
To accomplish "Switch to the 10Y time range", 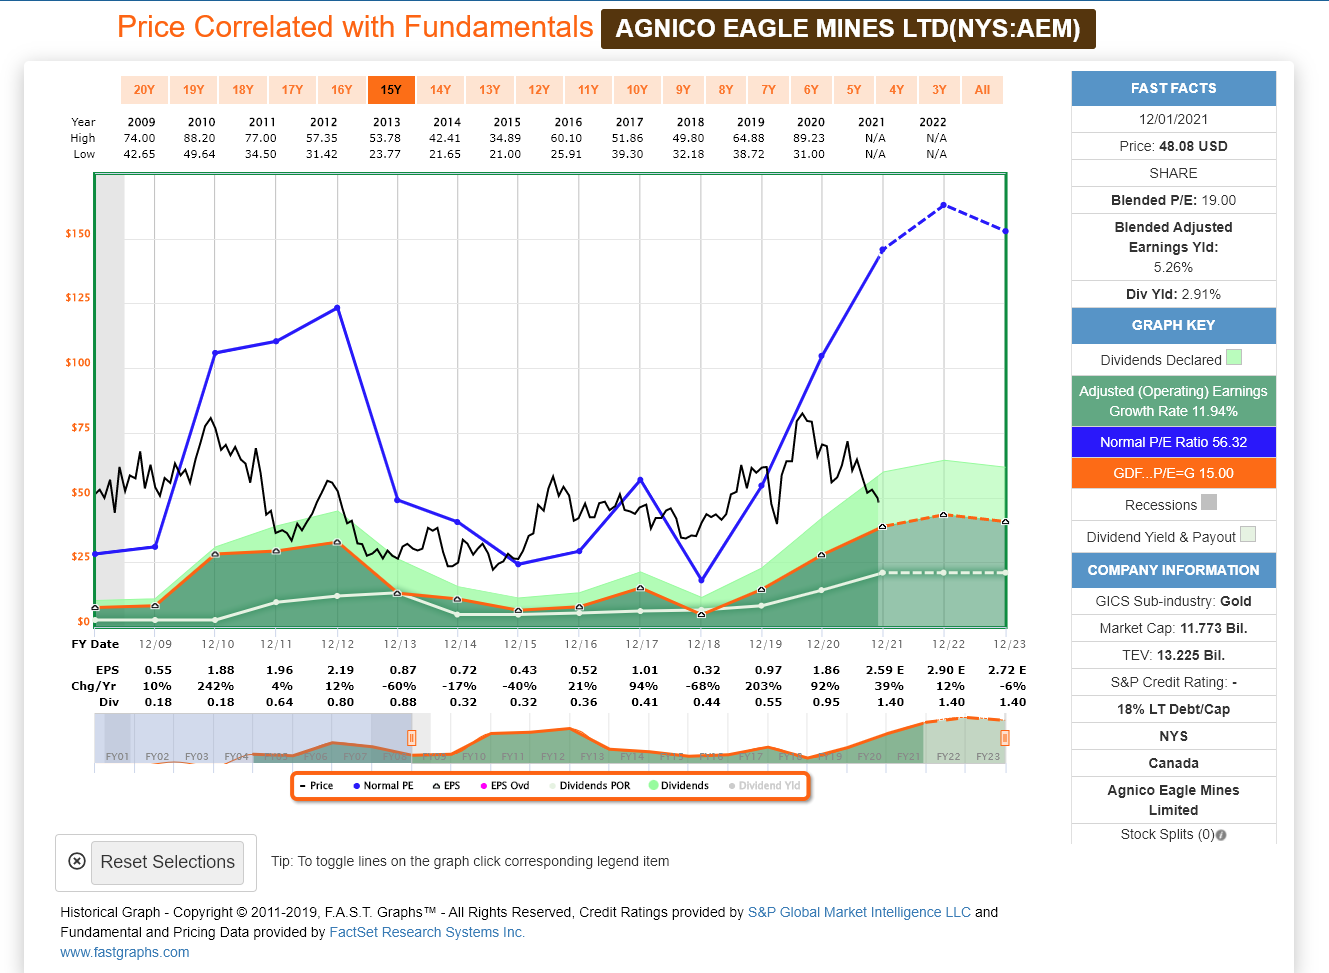I will click(637, 90).
